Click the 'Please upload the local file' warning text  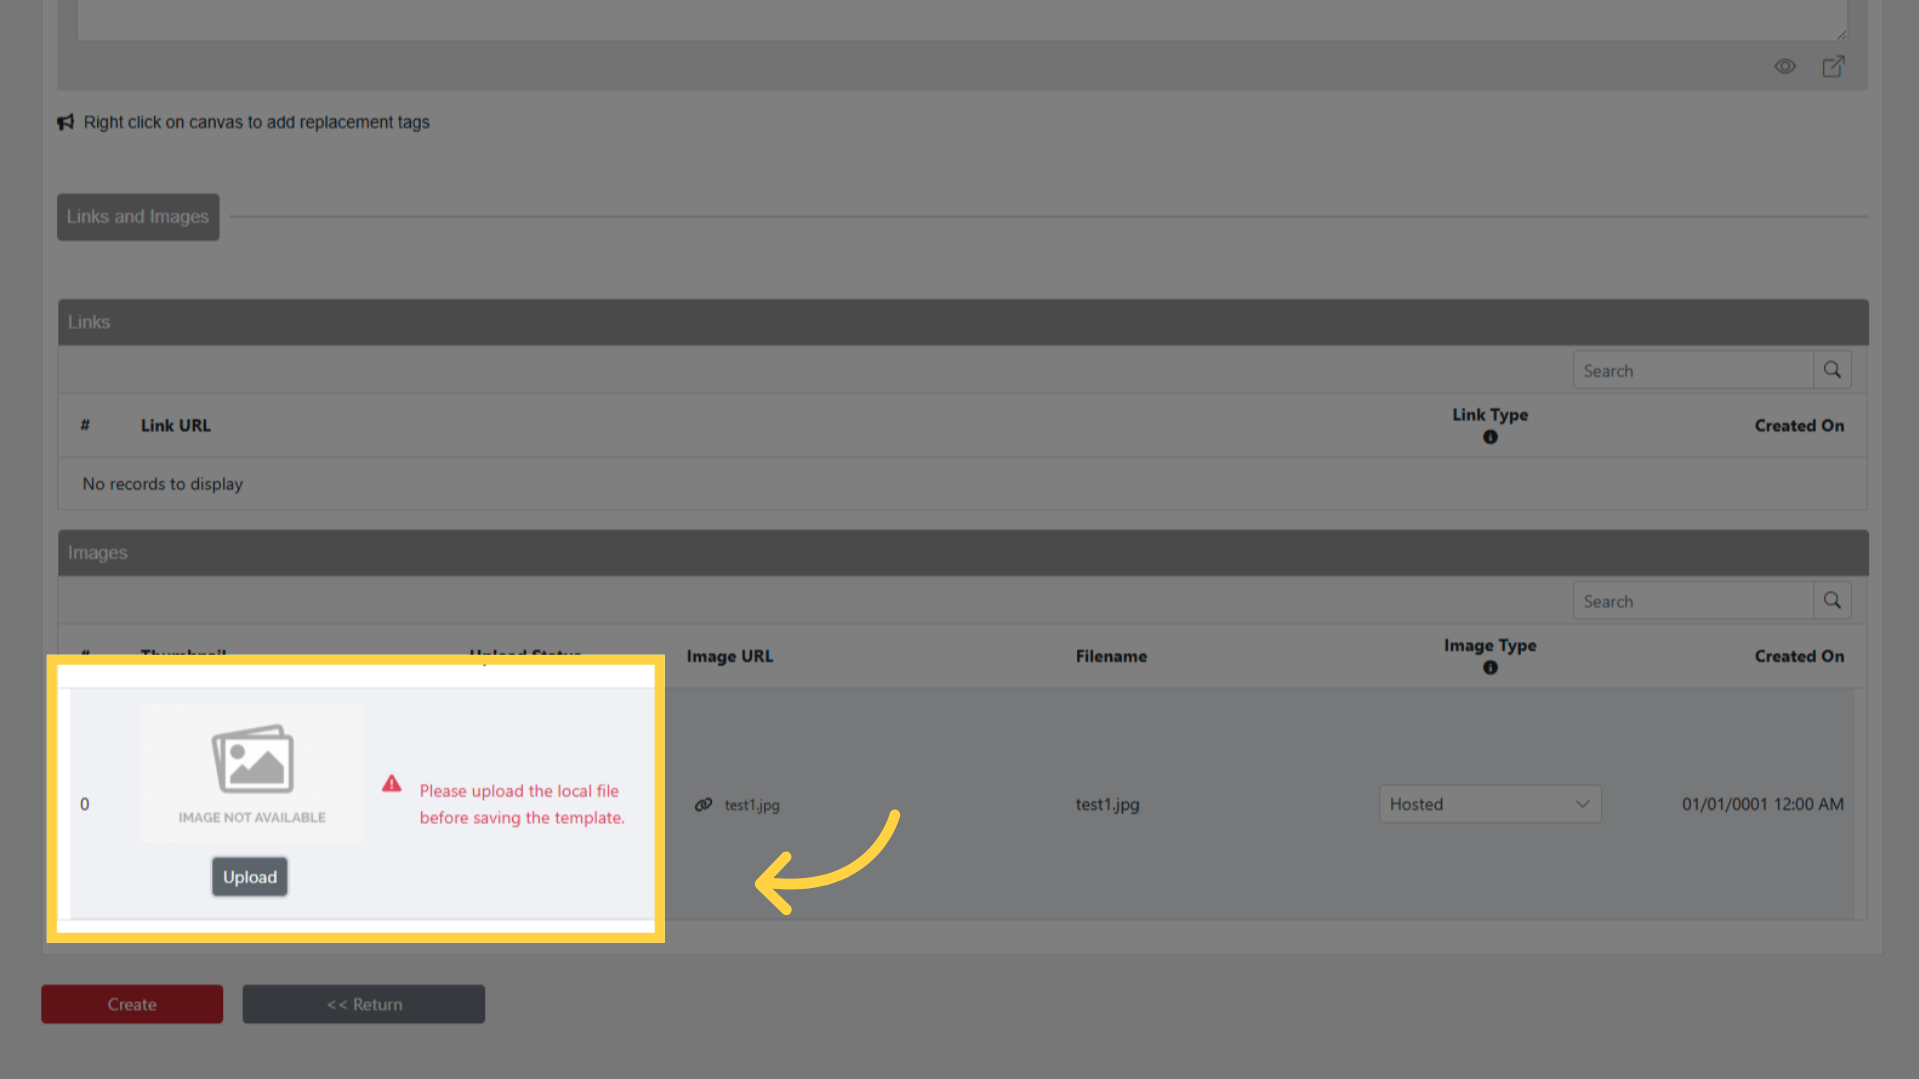pyautogui.click(x=522, y=804)
